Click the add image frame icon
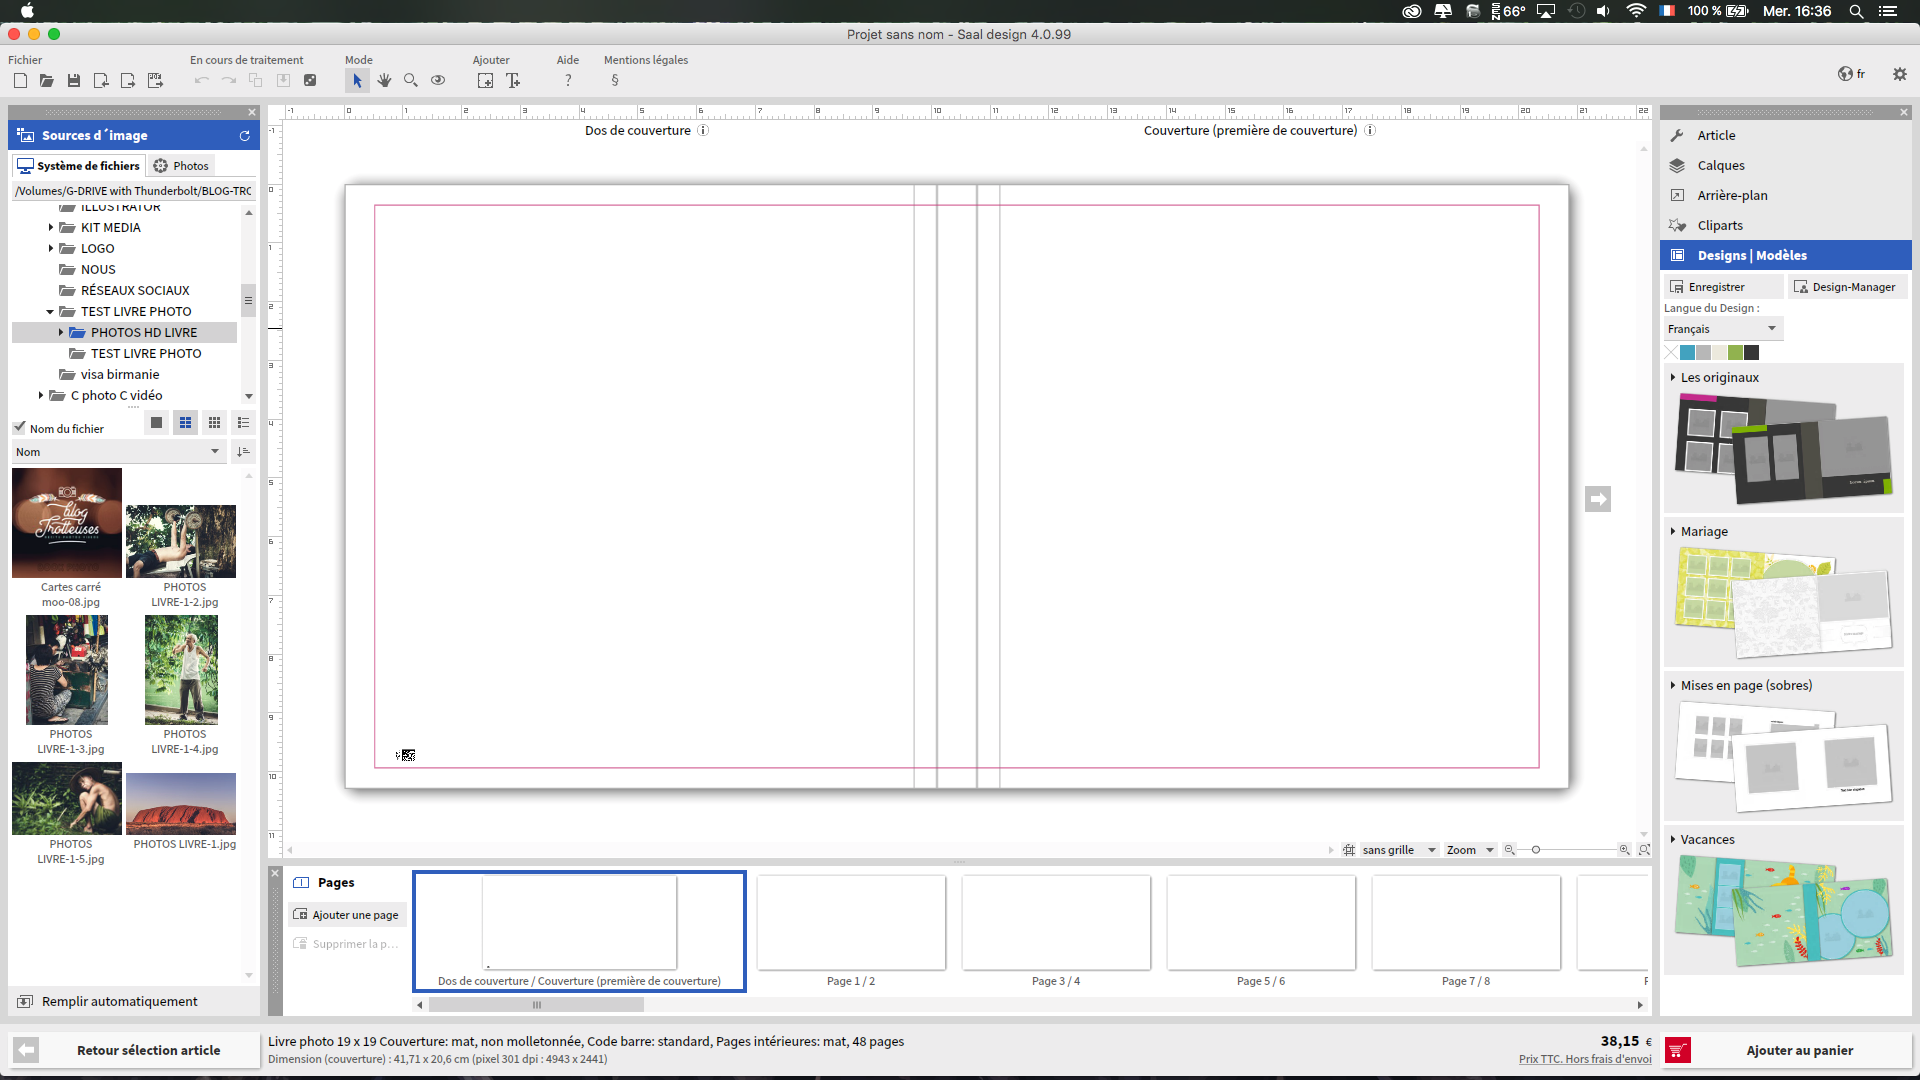The width and height of the screenshot is (1920, 1080). pyautogui.click(x=485, y=81)
